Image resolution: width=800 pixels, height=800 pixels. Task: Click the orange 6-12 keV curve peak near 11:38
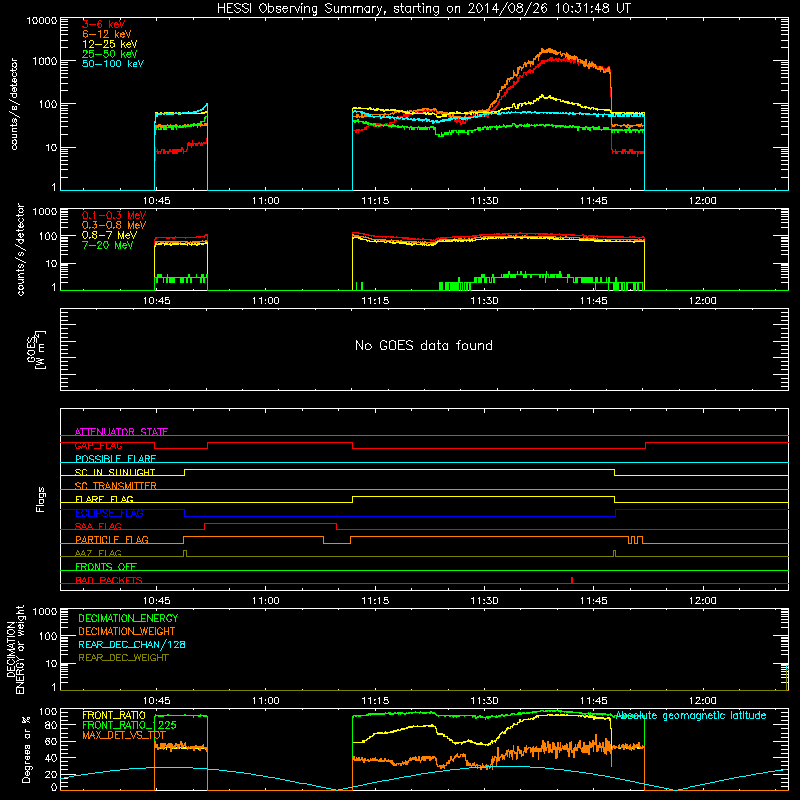click(548, 50)
